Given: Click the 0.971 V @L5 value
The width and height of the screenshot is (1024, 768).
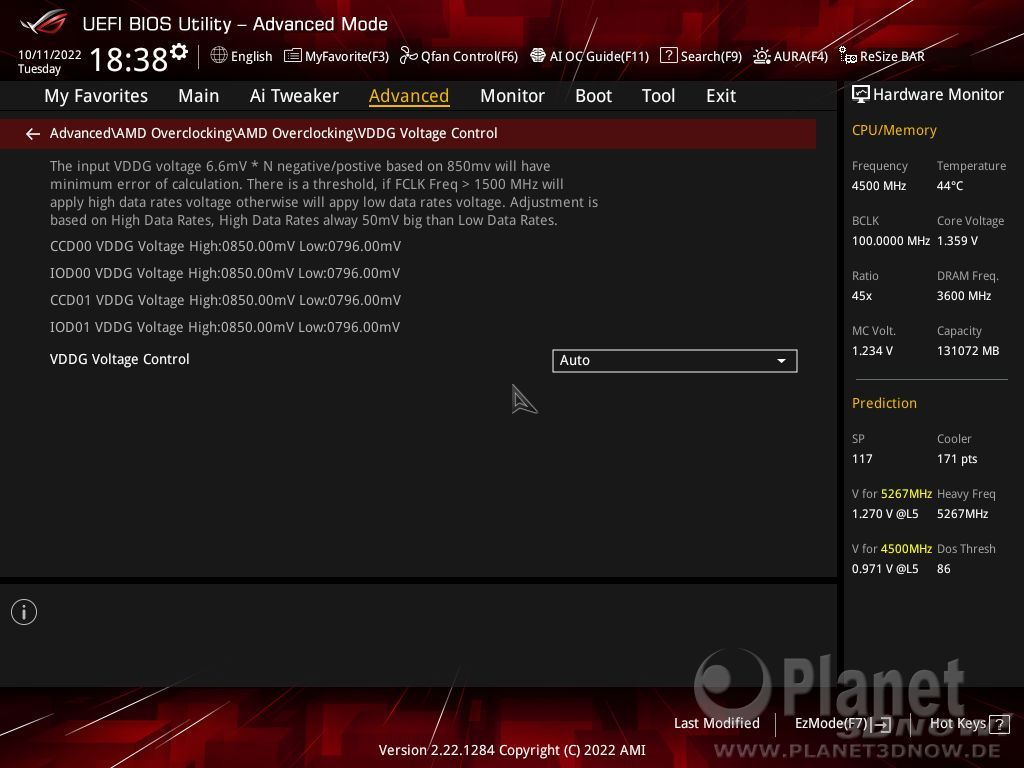Looking at the screenshot, I should tap(885, 569).
